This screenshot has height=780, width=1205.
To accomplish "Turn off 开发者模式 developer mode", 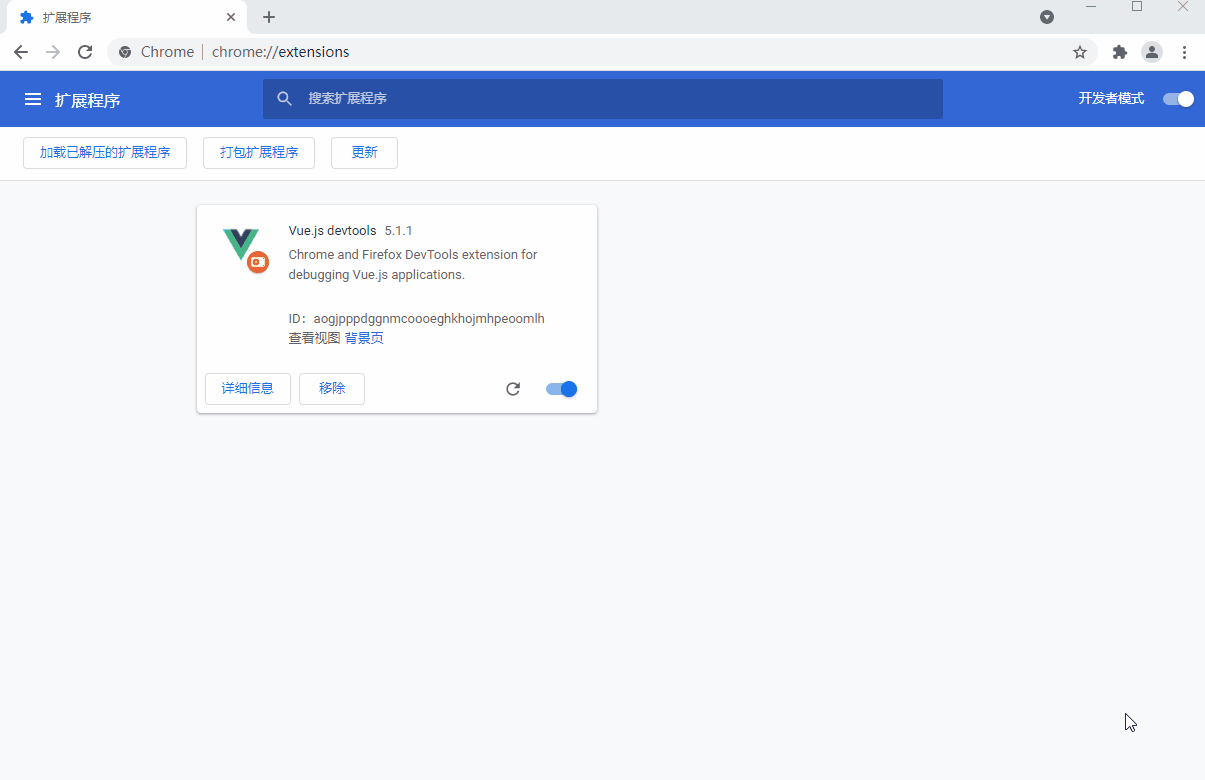I will pyautogui.click(x=1177, y=99).
